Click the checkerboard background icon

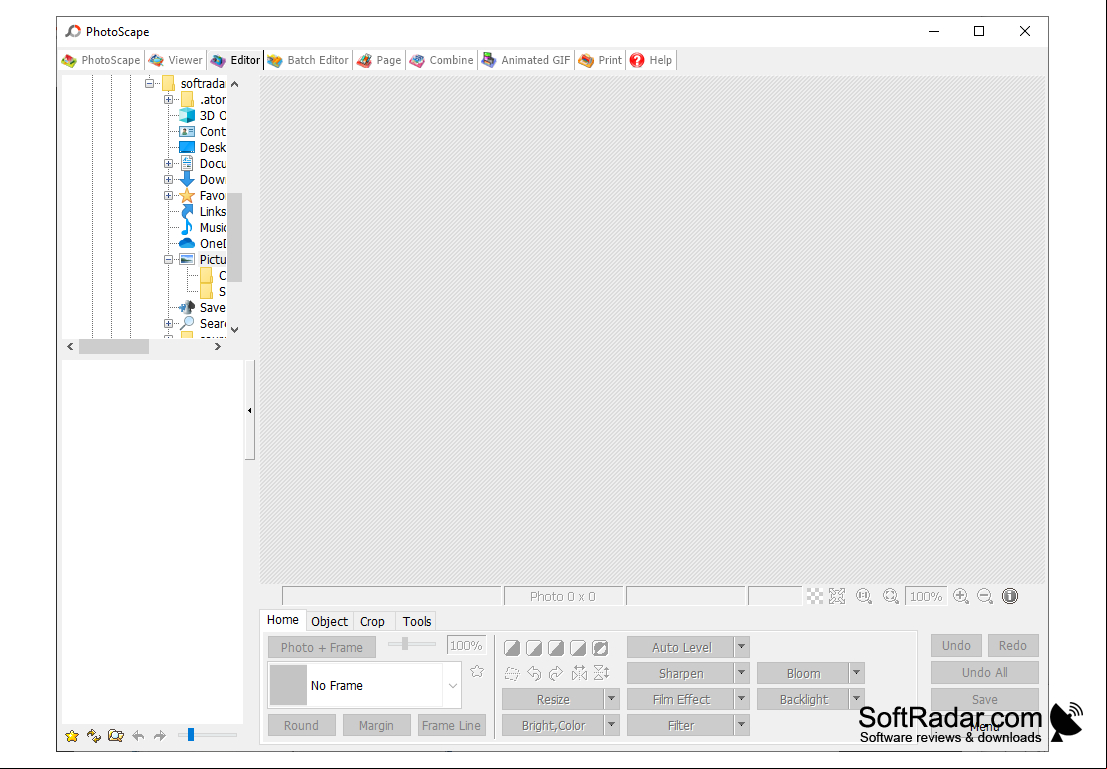[x=815, y=596]
